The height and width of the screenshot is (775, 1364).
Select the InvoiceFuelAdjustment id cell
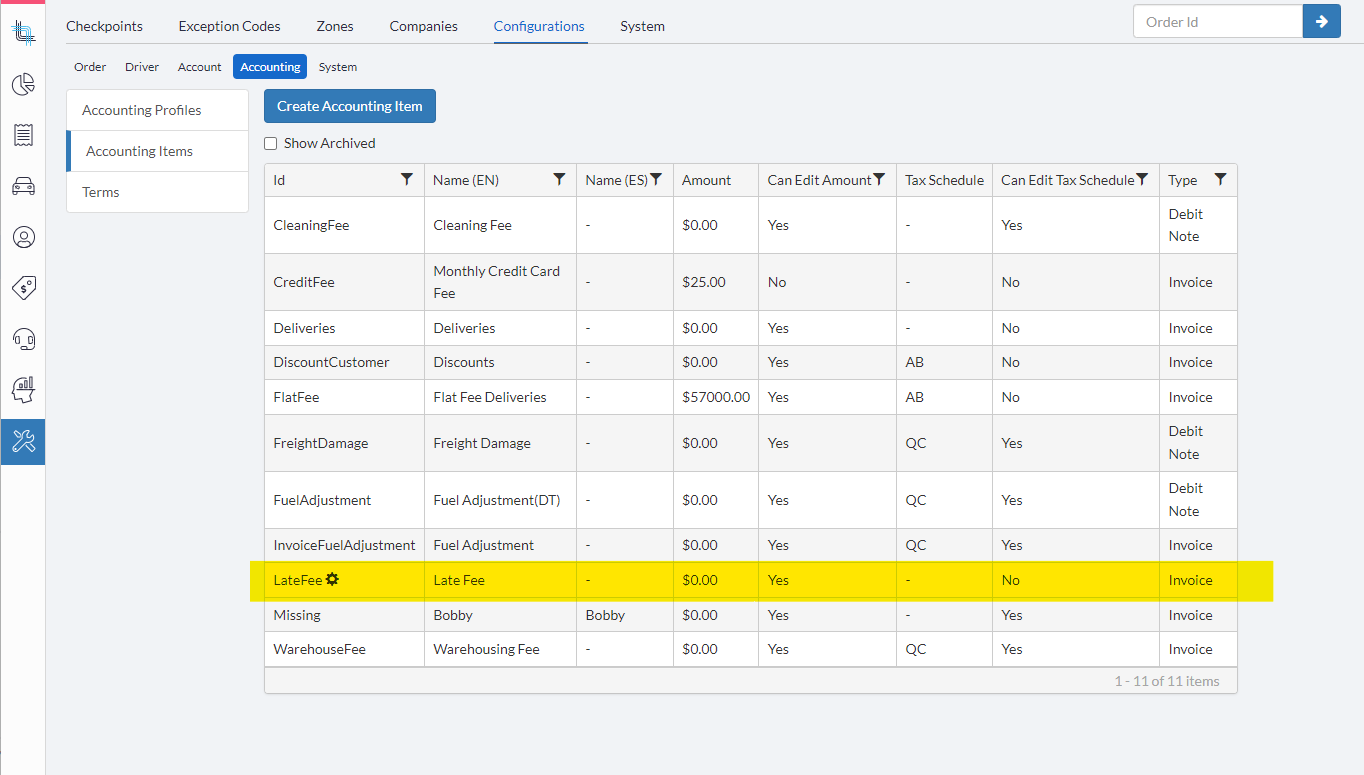pos(345,545)
